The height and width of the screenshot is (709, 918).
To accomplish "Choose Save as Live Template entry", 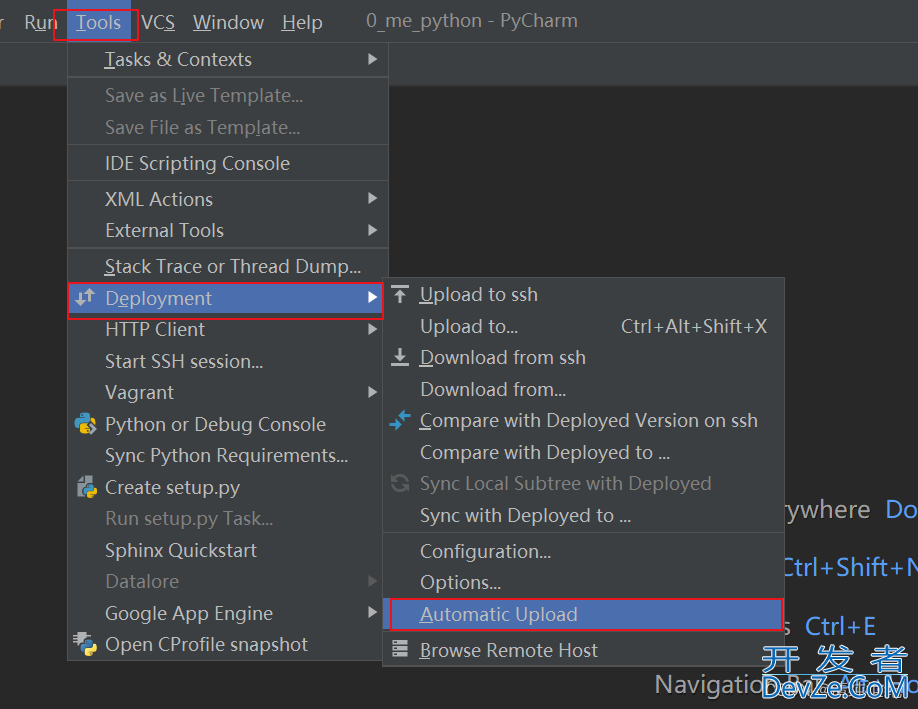I will pos(228,95).
